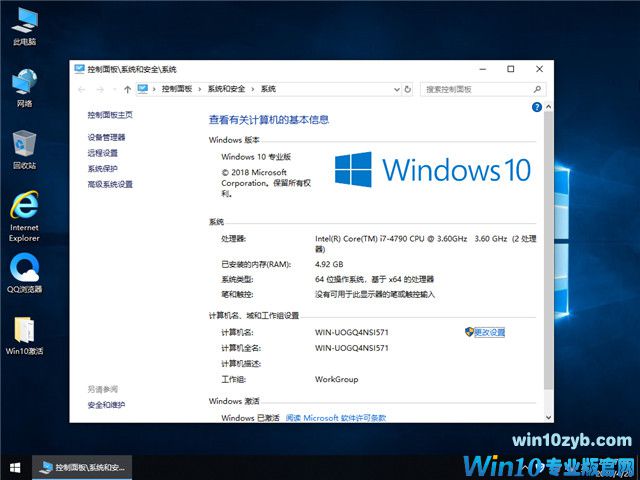Open the Windows Start button

point(15,467)
